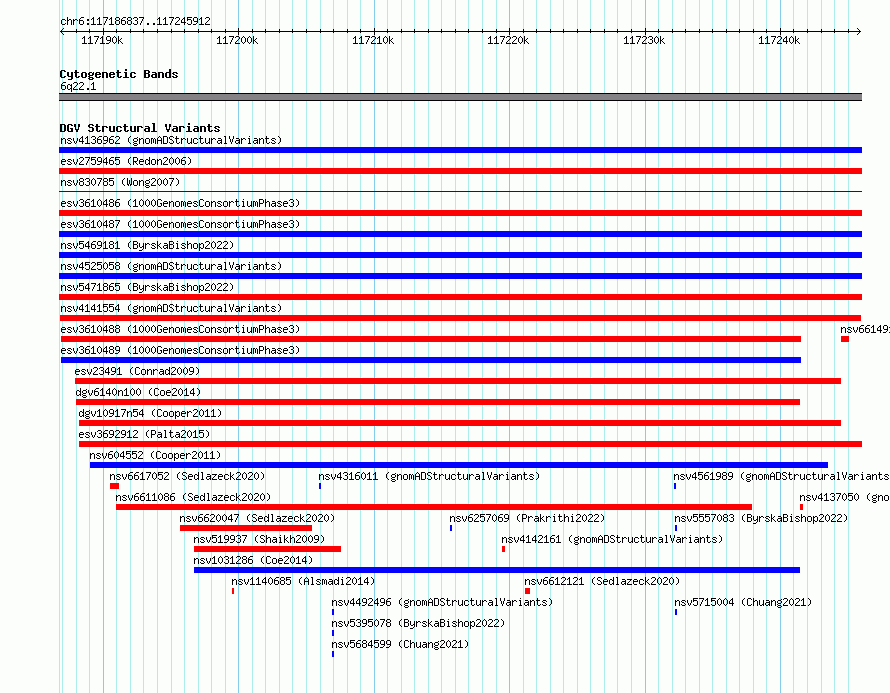Click the Cytogenetic Bands track heading
This screenshot has width=890, height=693.
119,74
